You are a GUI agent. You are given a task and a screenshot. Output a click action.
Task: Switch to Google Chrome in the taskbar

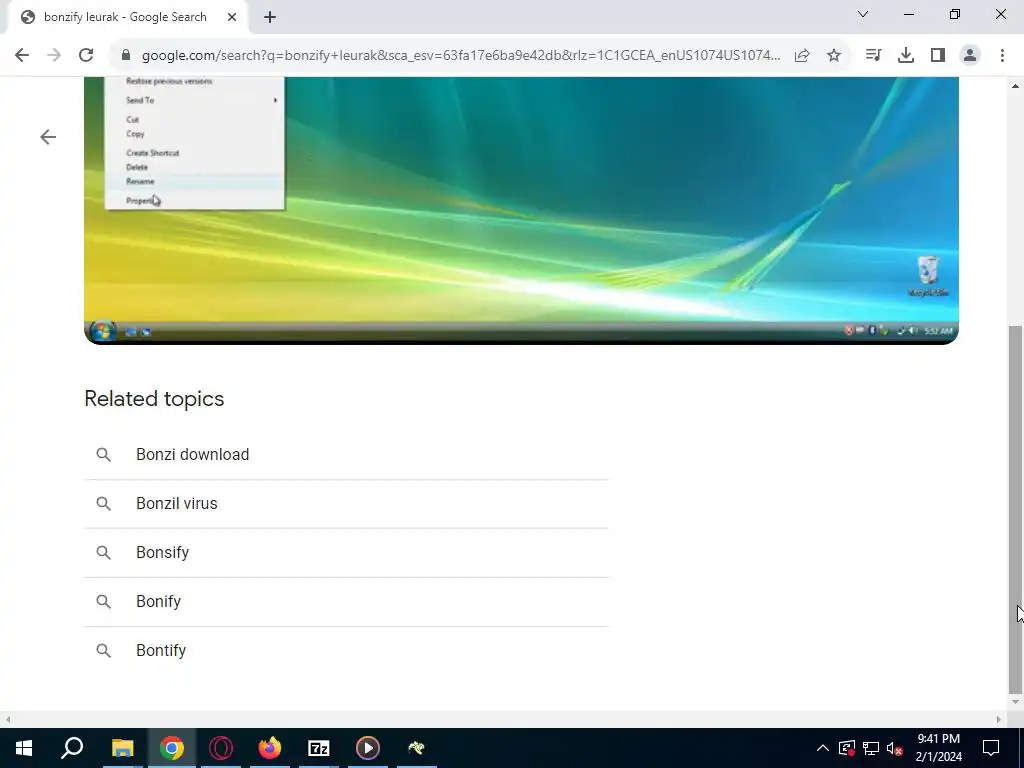172,748
